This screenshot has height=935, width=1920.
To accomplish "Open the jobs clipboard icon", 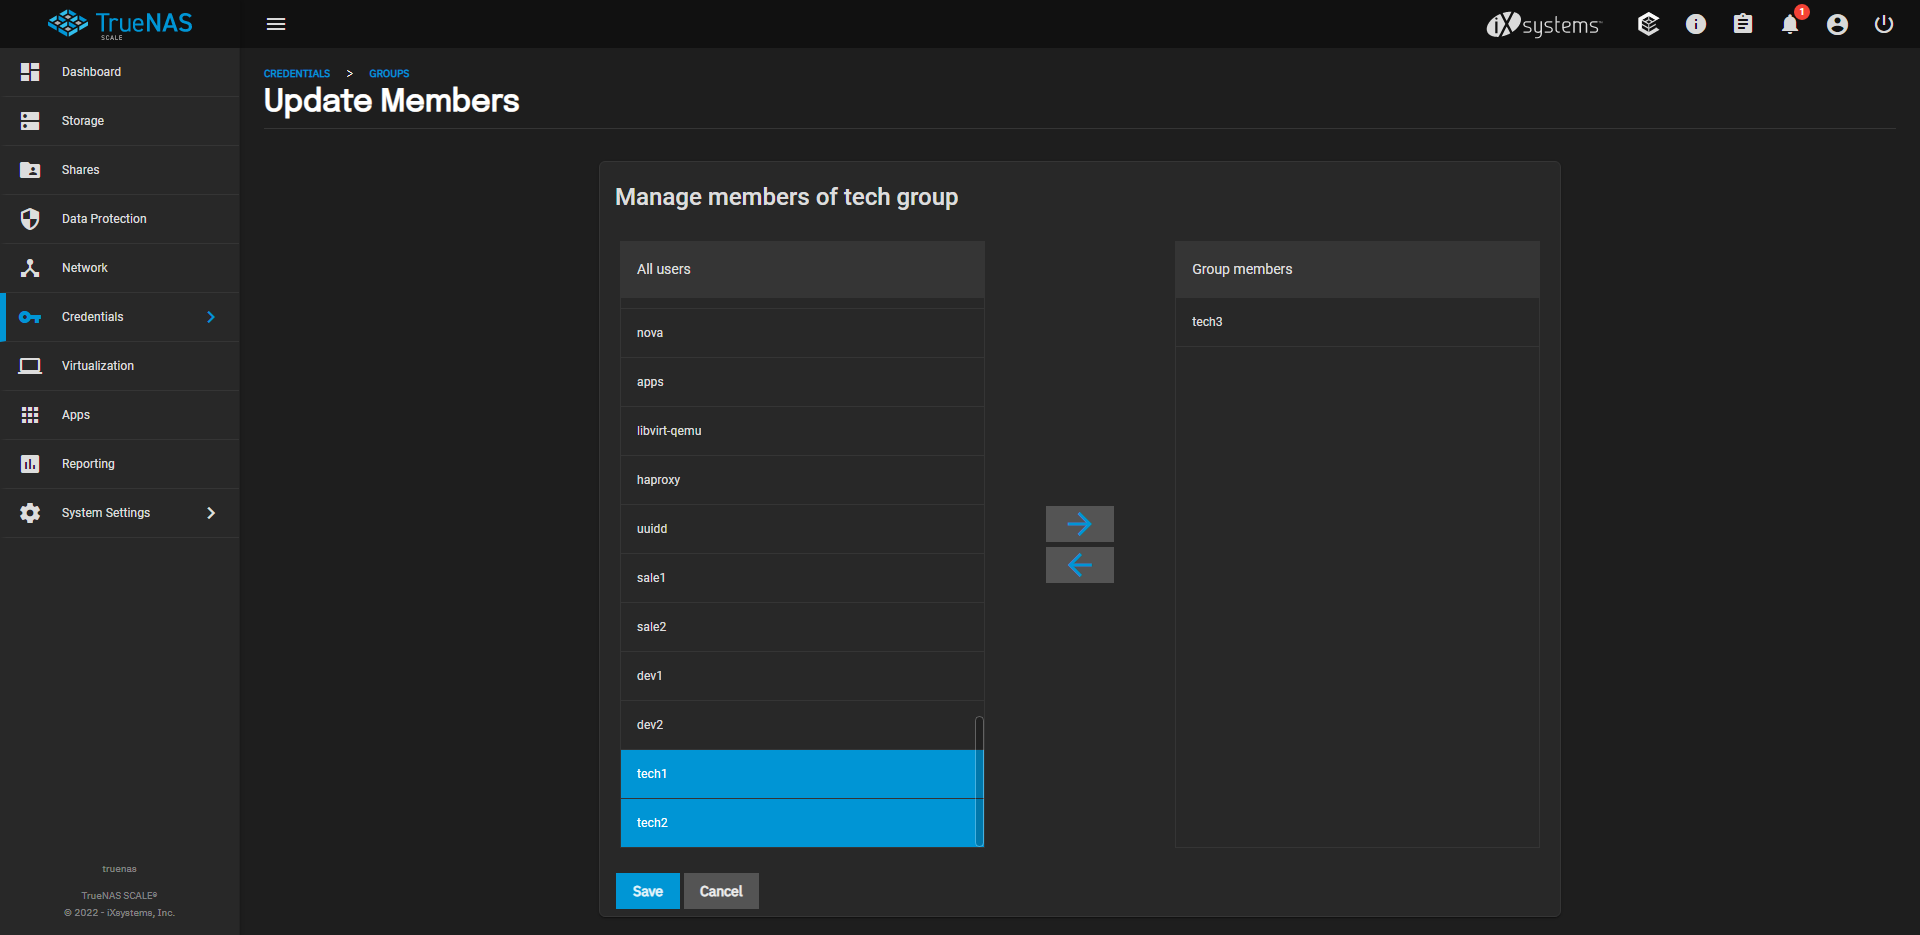I will click(x=1742, y=24).
